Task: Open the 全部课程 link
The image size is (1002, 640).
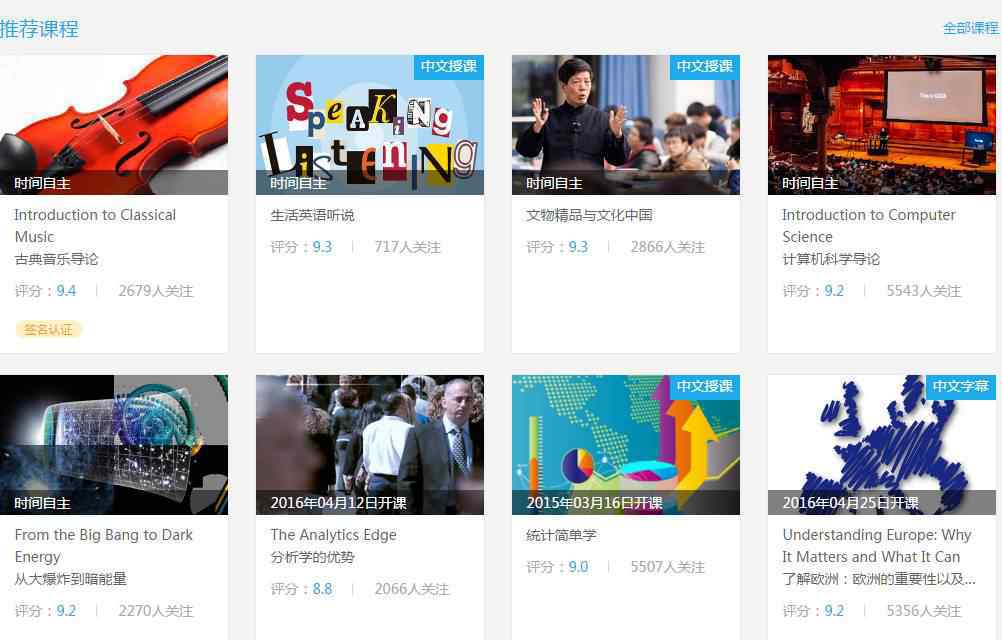Action: 971,28
